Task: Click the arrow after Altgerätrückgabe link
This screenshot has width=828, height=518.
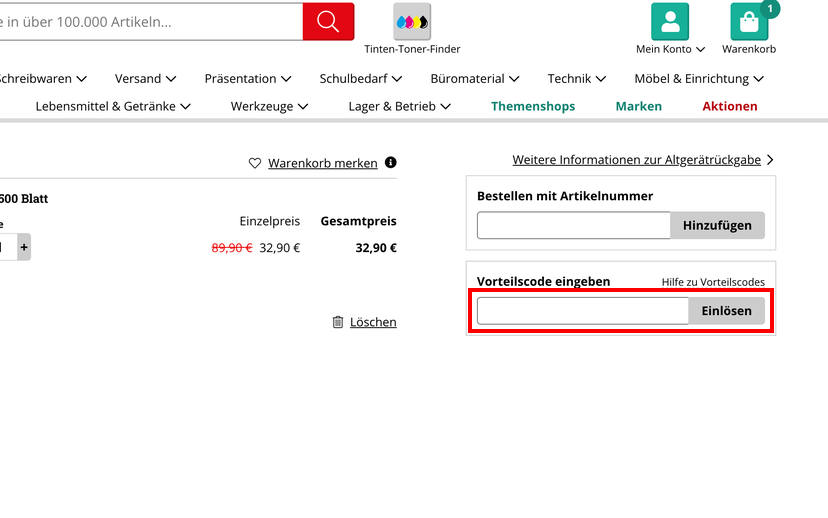Action: (770, 159)
